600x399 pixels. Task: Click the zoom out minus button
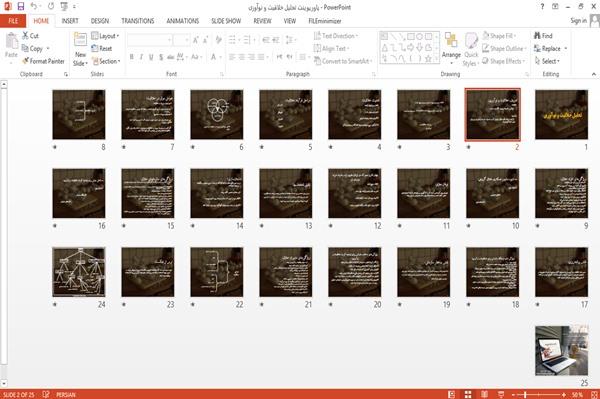coord(514,394)
